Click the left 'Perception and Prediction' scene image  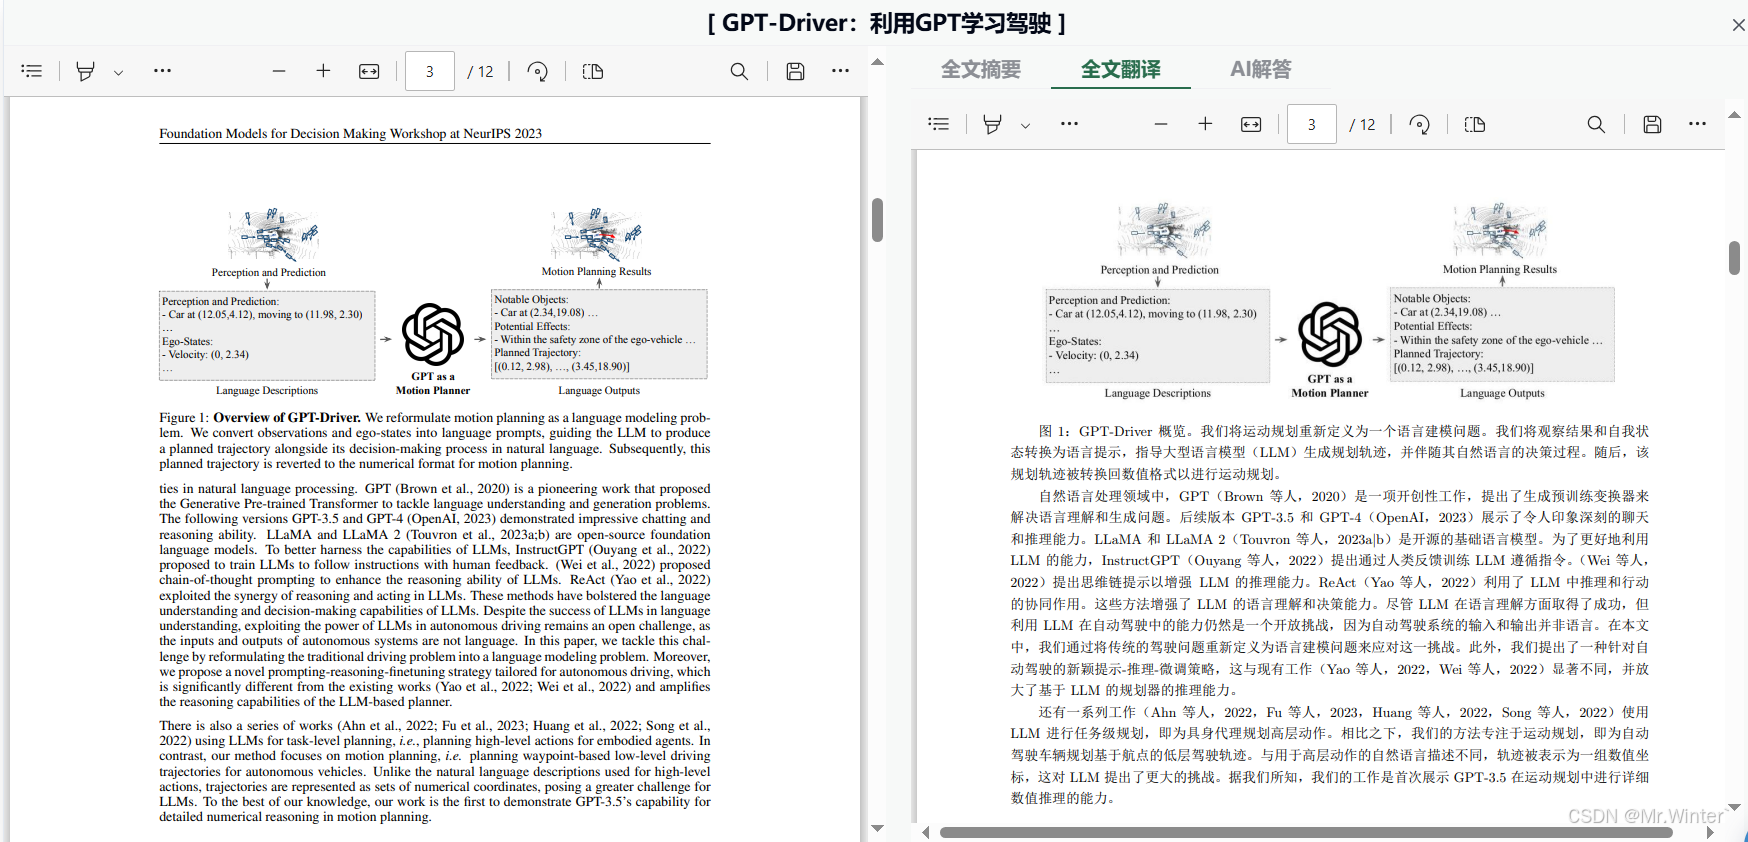tap(272, 234)
